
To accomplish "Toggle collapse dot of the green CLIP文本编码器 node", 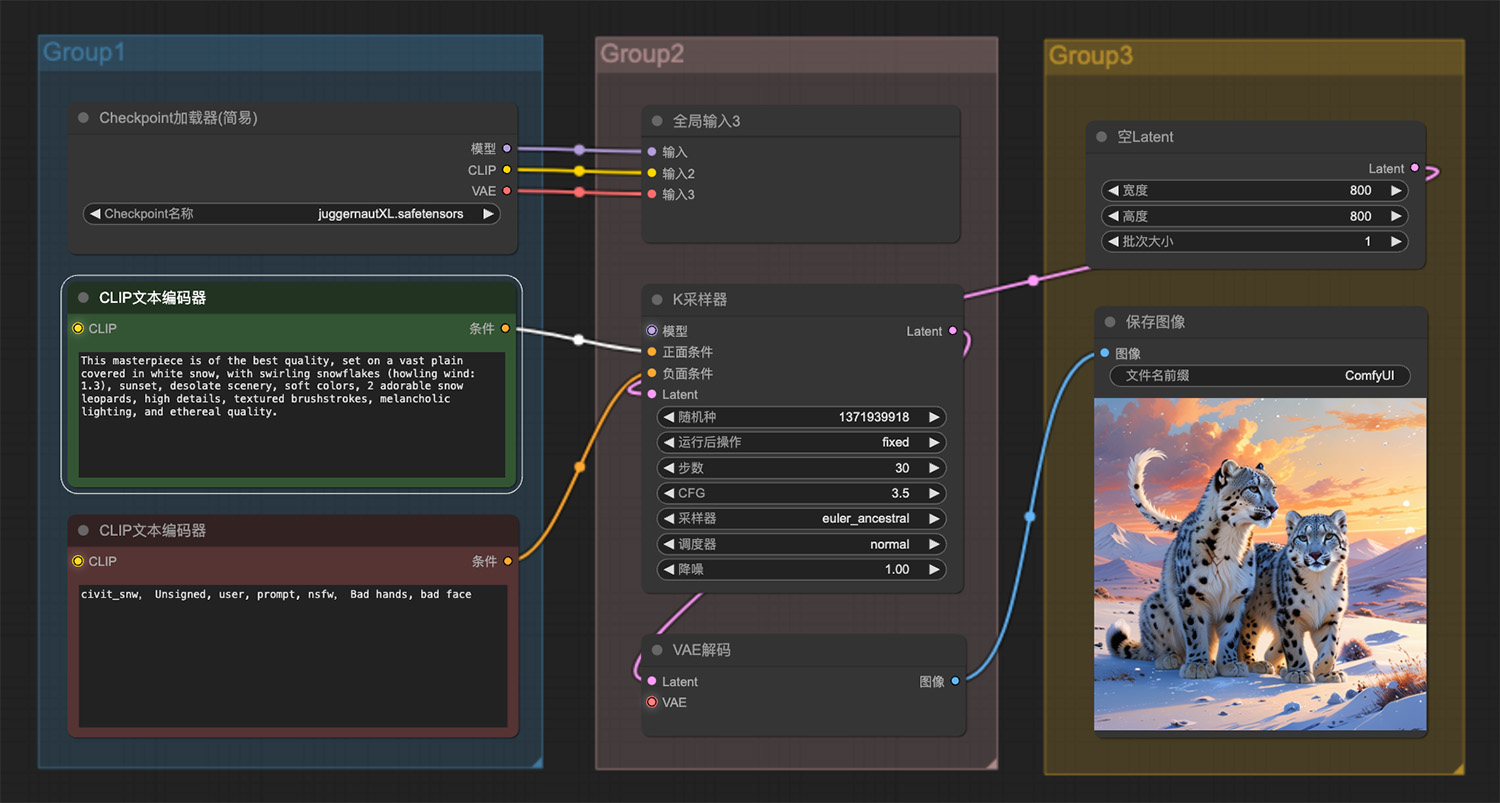I will coord(84,298).
